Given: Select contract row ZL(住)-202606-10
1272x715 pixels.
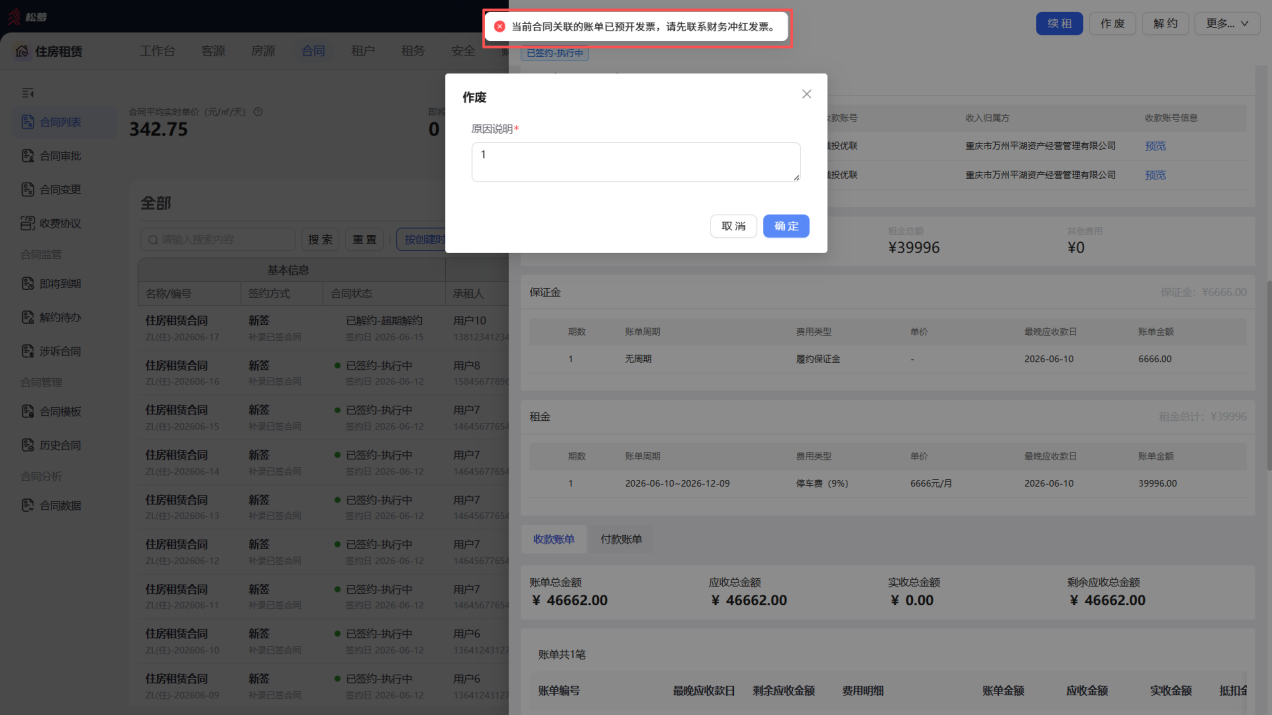Looking at the screenshot, I should click(323, 641).
